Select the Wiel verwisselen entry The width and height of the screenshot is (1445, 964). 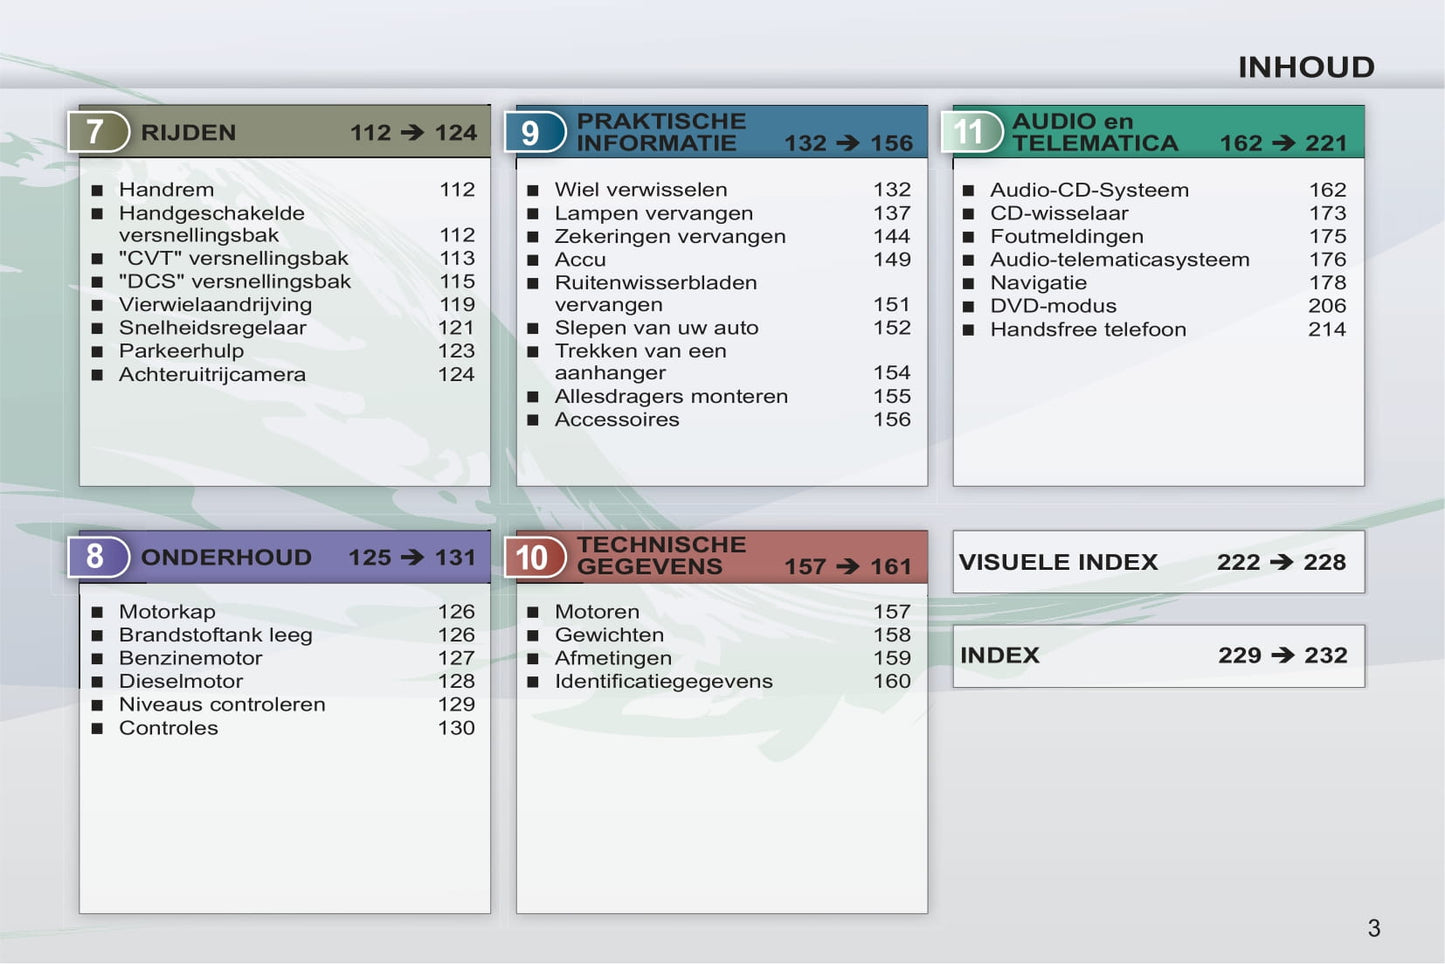pos(640,190)
